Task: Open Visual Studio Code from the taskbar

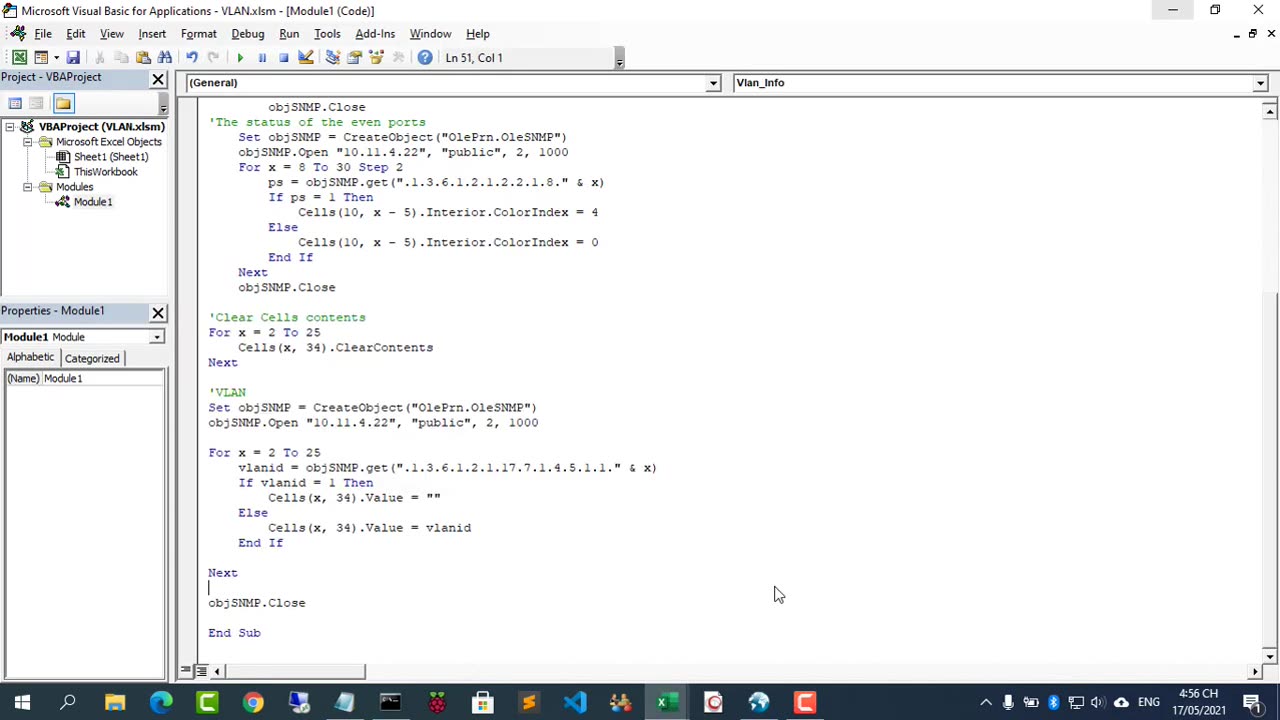Action: click(x=575, y=703)
